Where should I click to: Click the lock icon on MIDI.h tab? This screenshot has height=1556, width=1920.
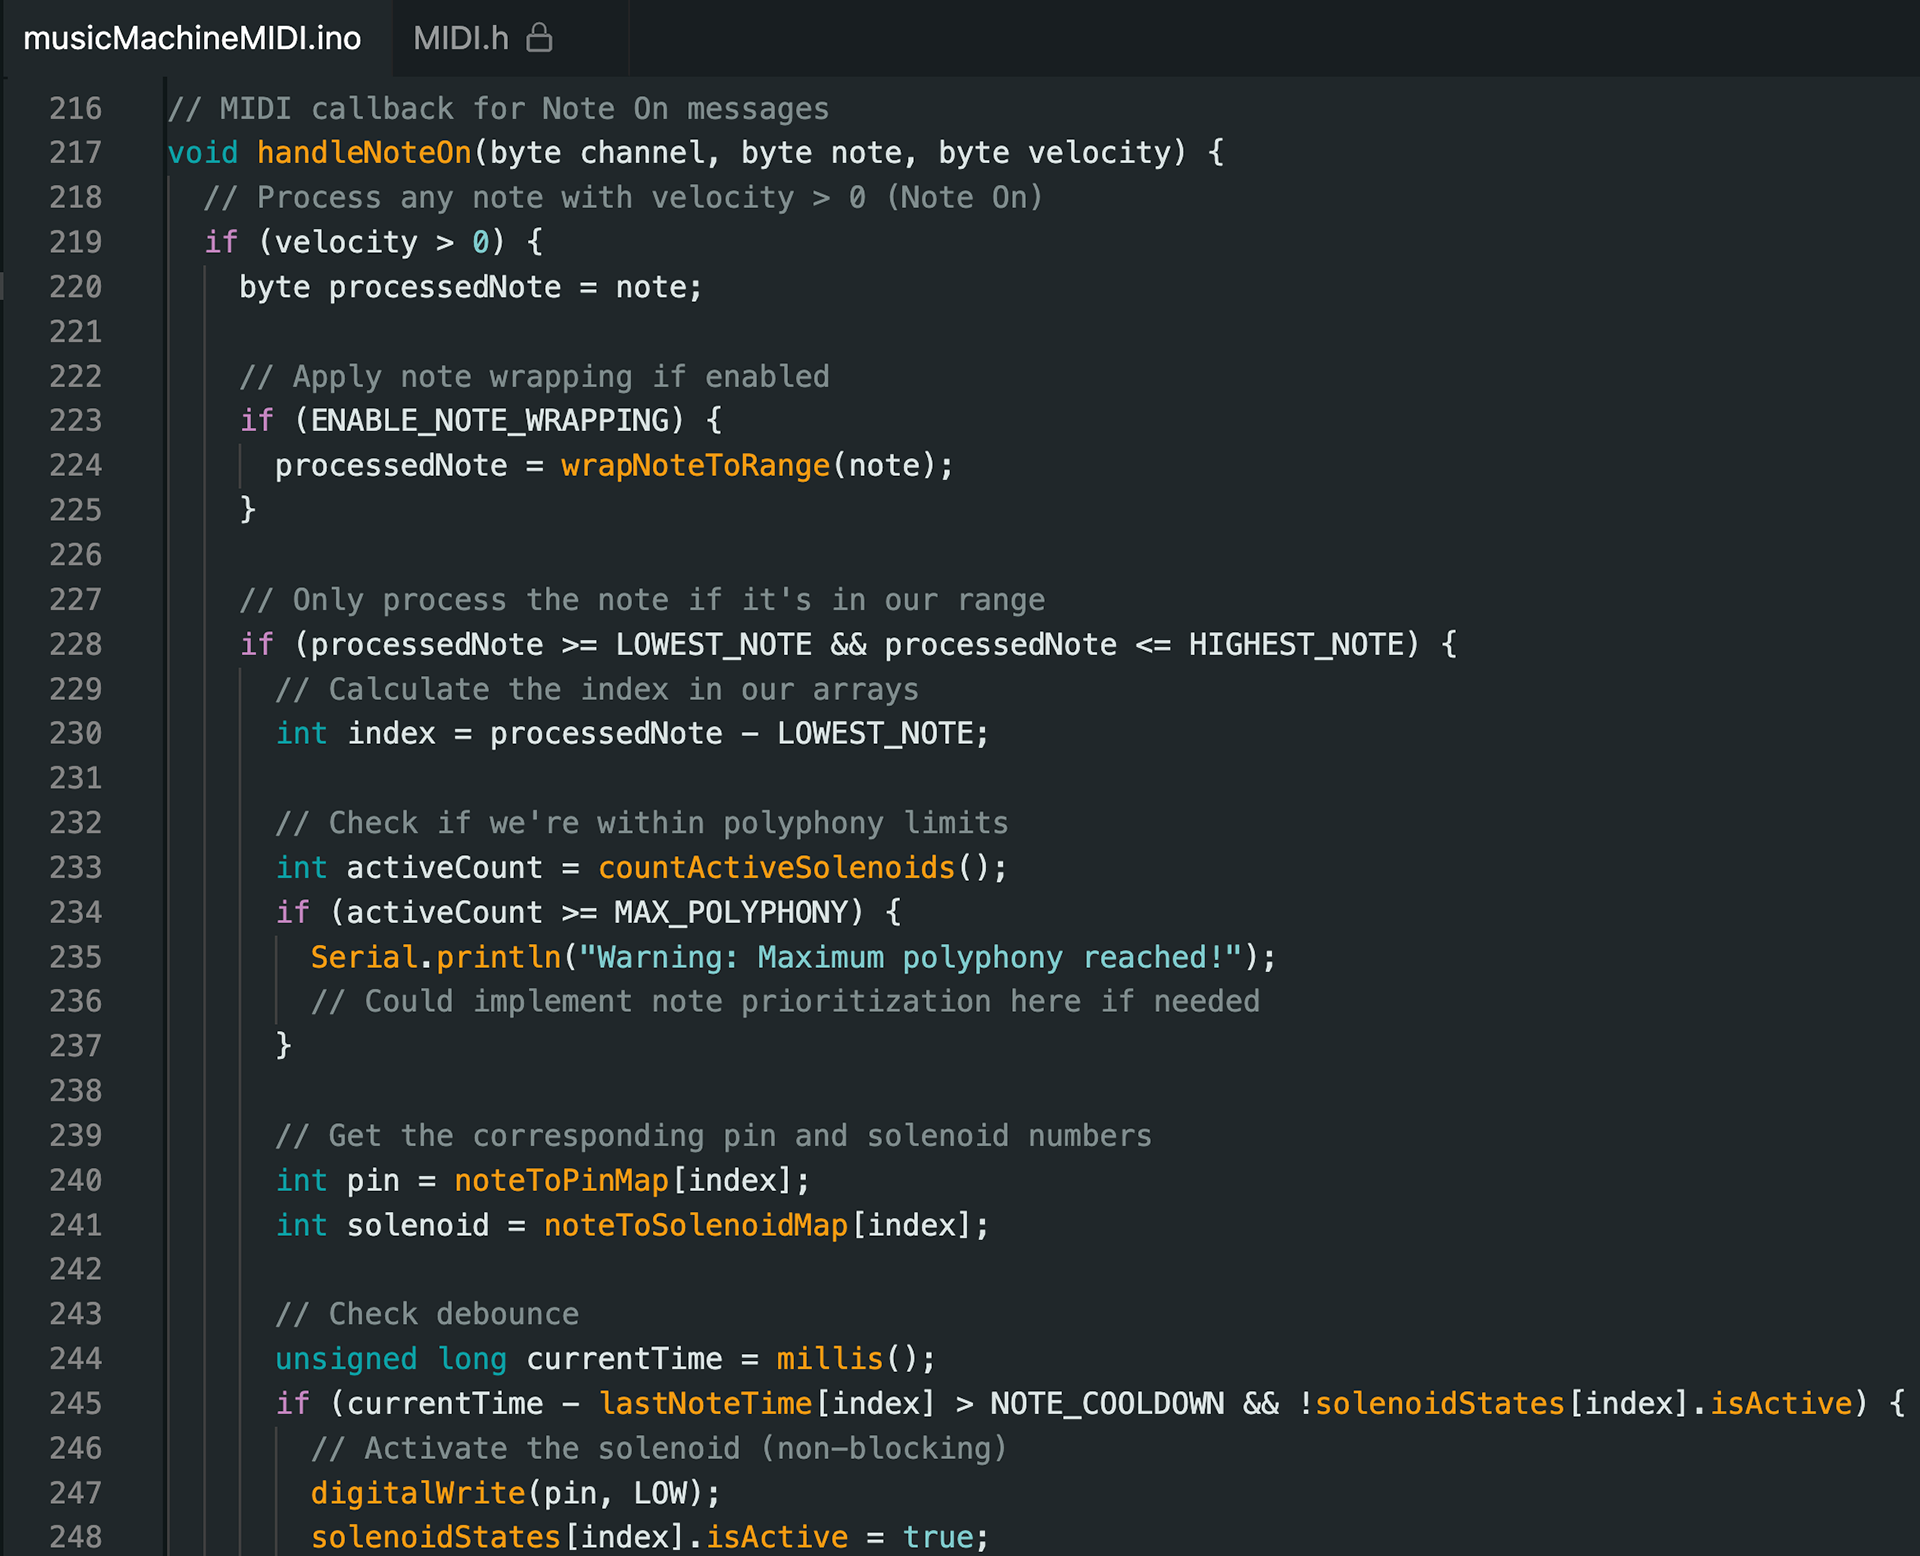point(540,38)
